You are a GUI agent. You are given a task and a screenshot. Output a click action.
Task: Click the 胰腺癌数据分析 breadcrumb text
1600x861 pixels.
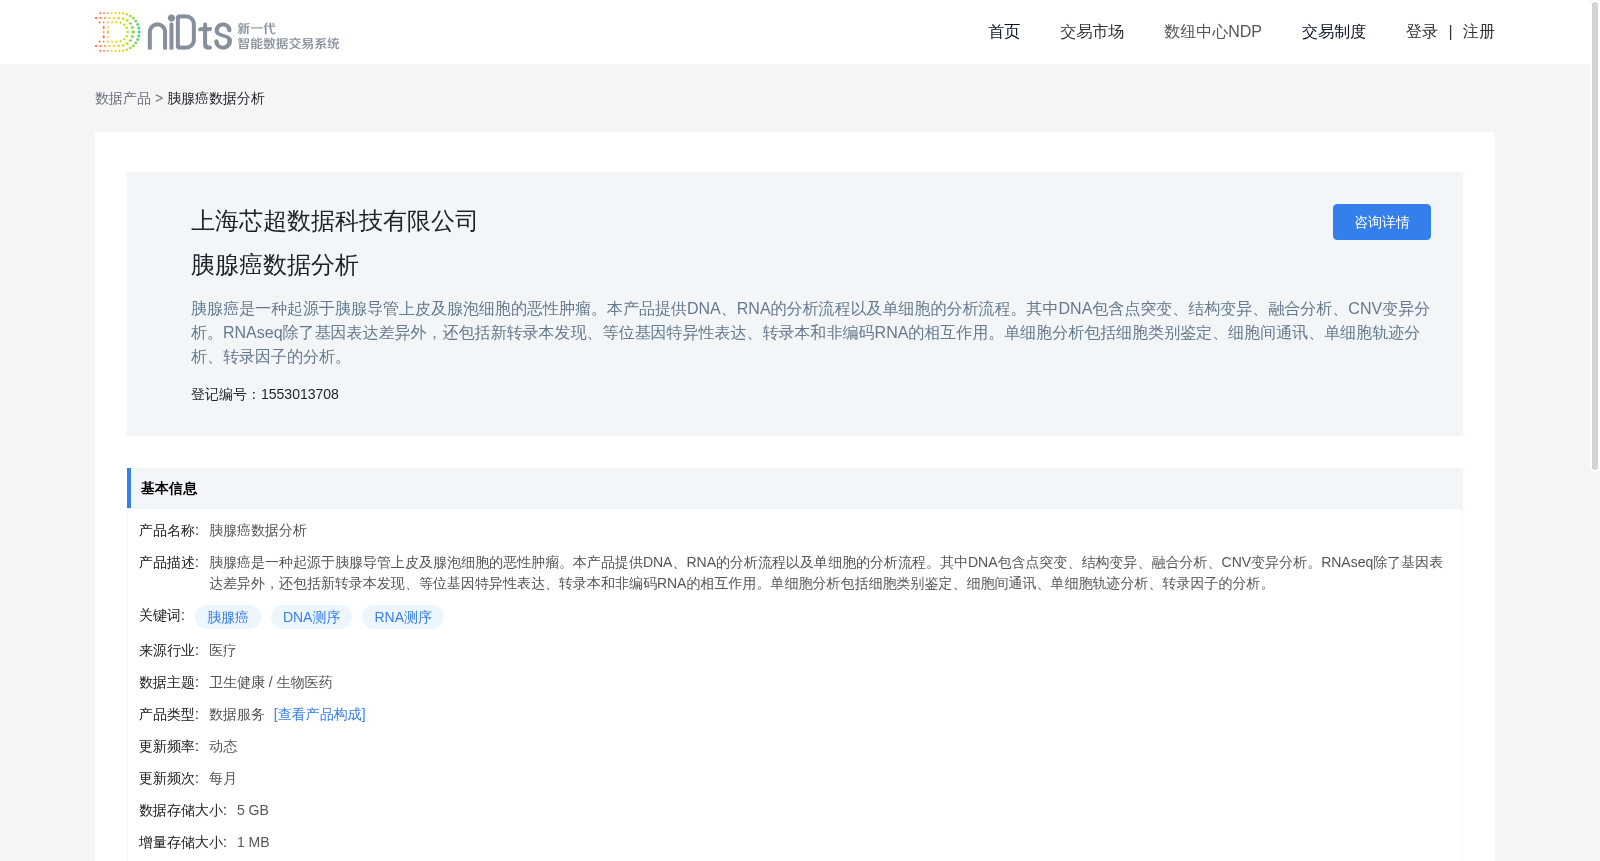coord(216,98)
